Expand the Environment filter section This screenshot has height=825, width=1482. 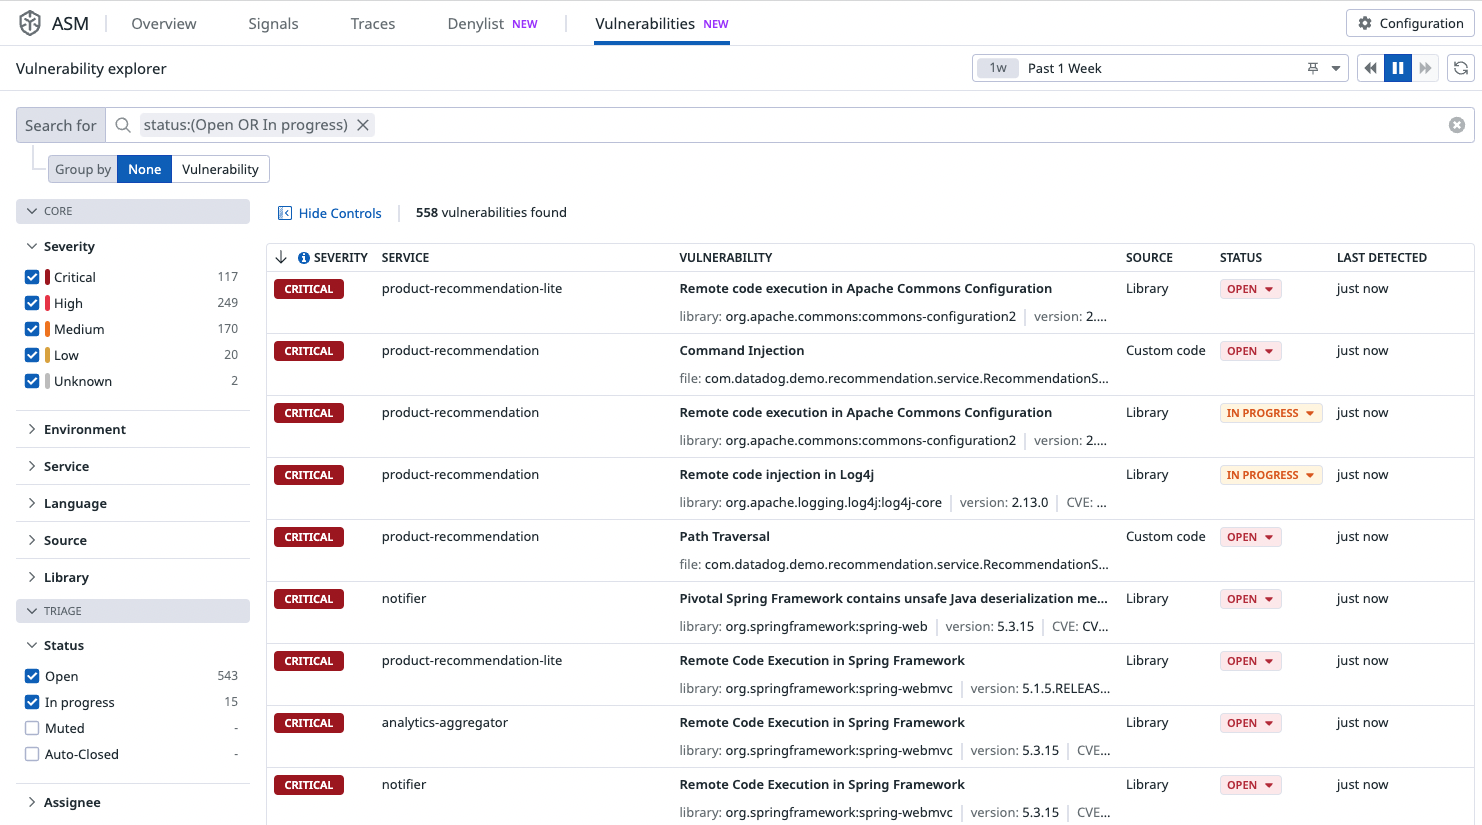84,429
